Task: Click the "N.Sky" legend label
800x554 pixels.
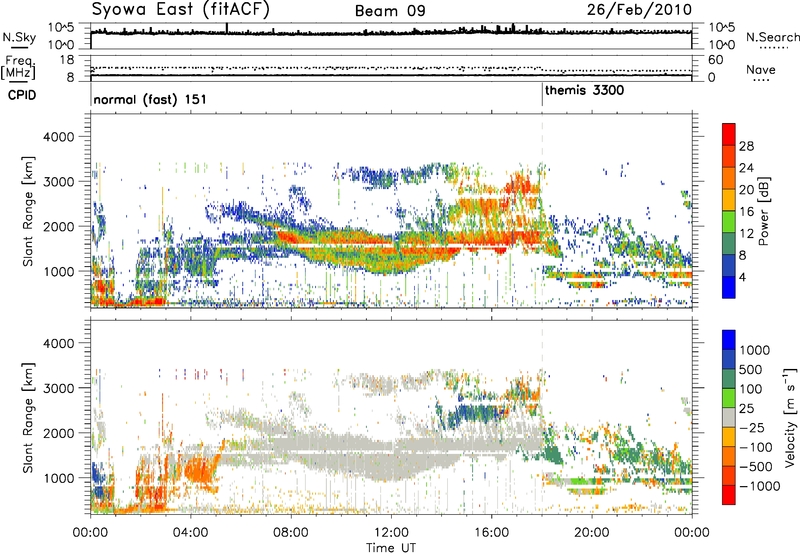Action: 19,37
